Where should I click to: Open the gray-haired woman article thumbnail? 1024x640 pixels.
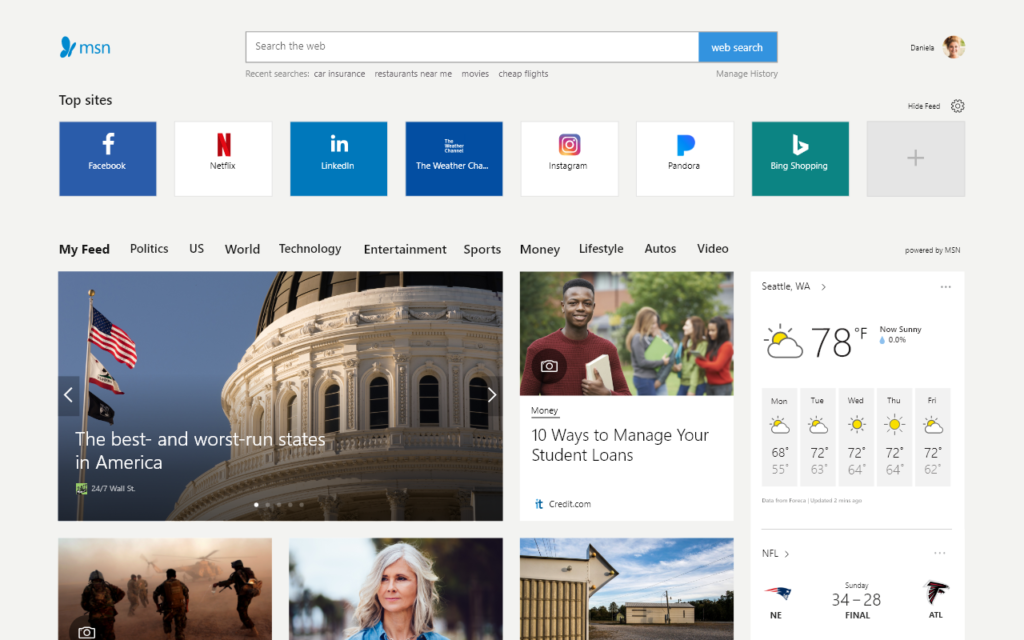click(396, 589)
